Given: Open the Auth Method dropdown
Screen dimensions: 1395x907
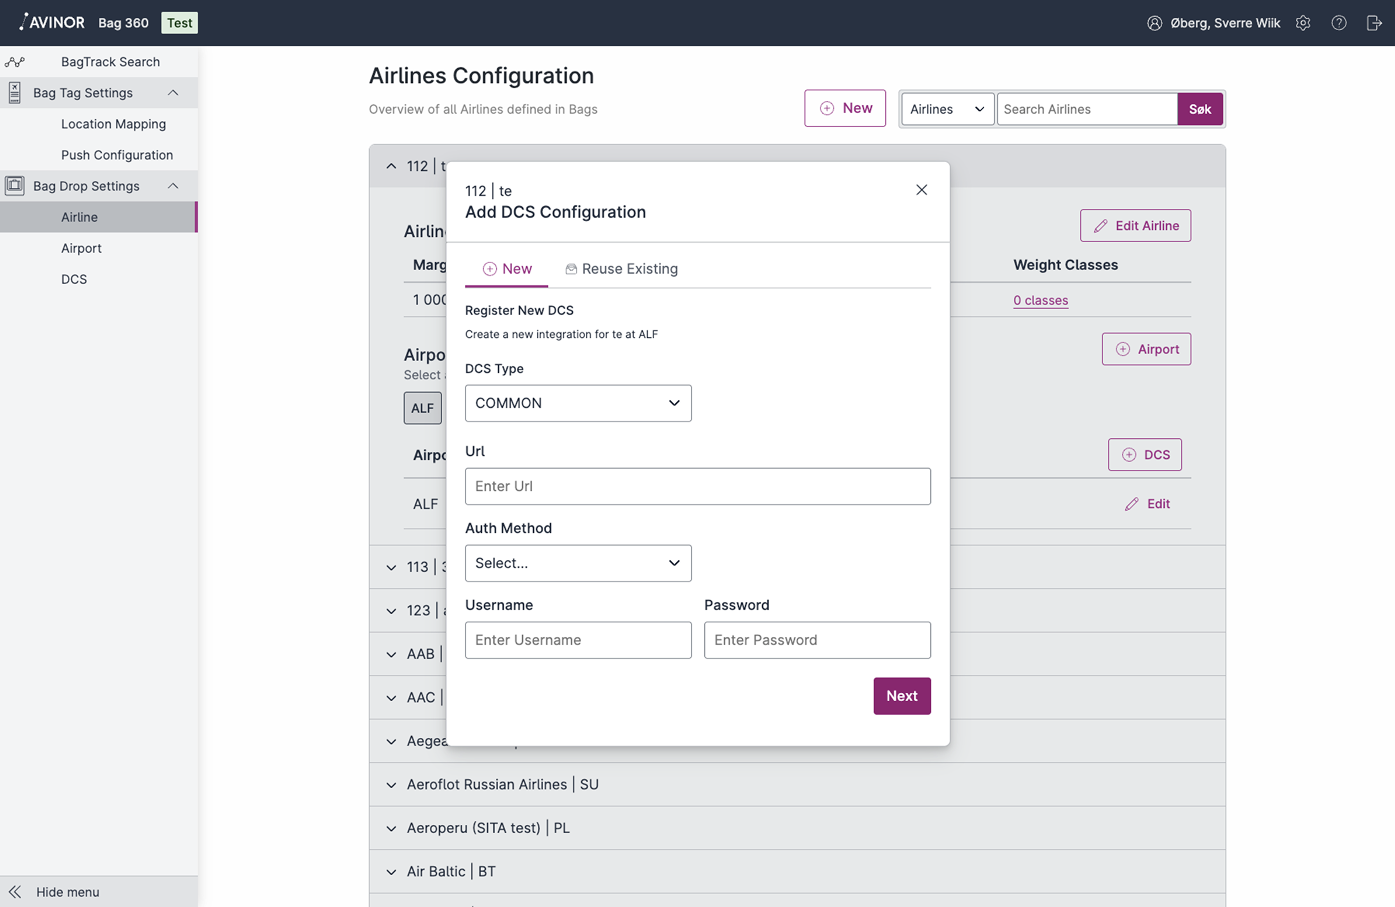Looking at the screenshot, I should (578, 563).
